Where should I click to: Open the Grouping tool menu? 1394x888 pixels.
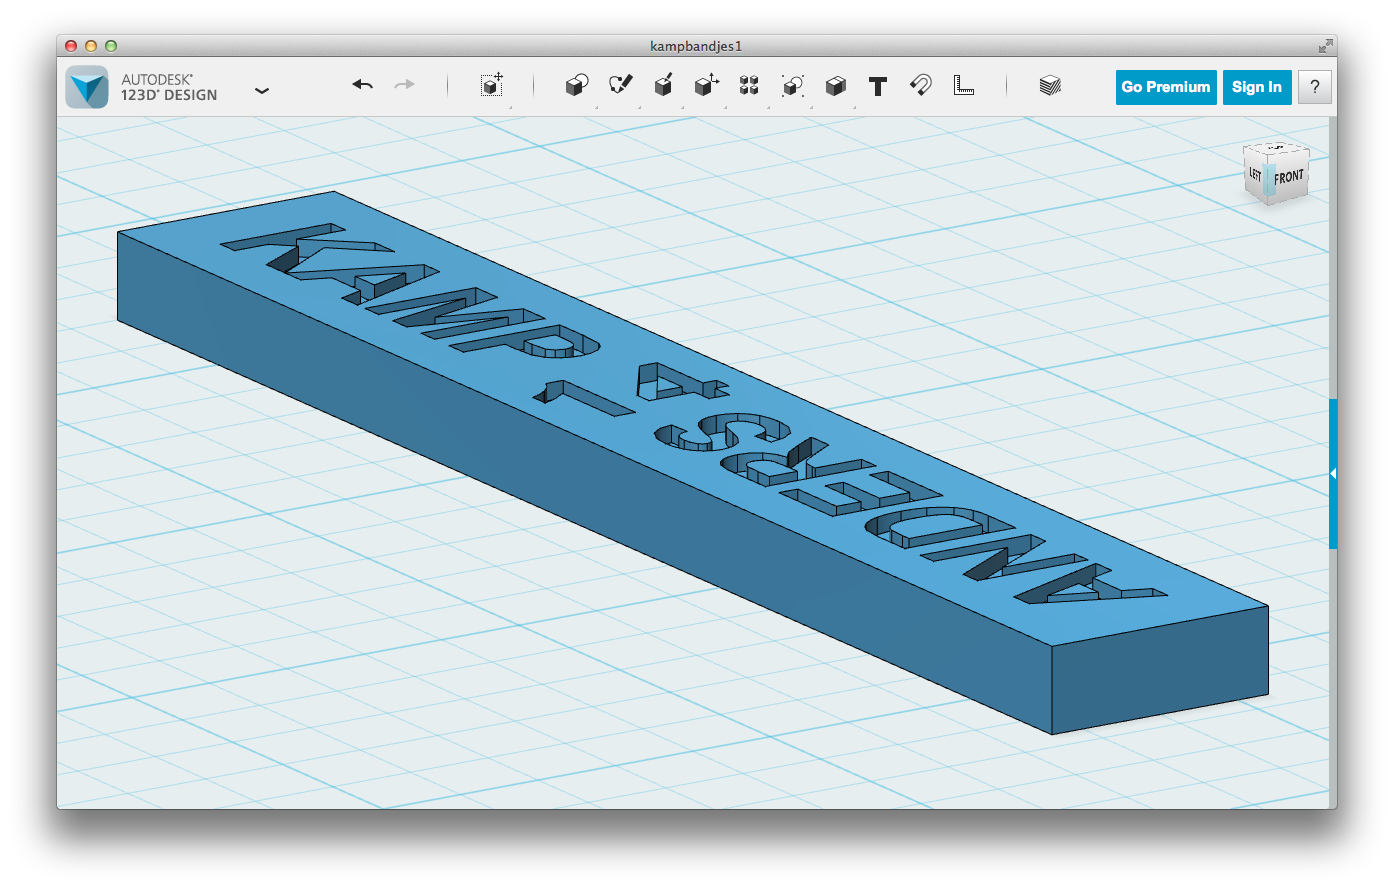792,85
